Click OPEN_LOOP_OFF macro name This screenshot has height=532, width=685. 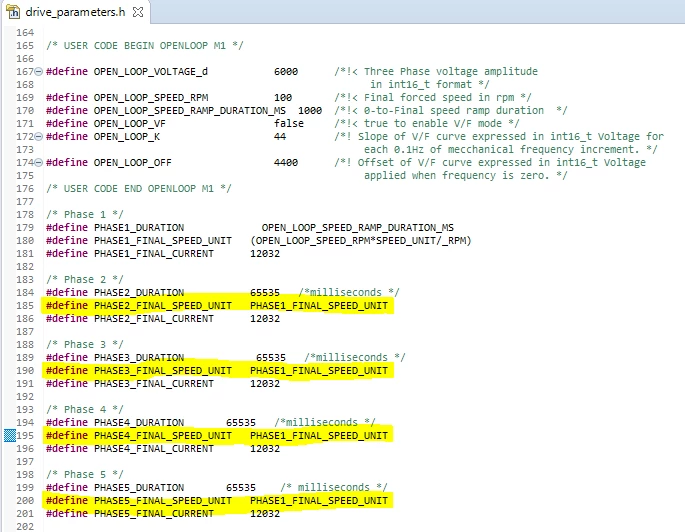point(133,162)
